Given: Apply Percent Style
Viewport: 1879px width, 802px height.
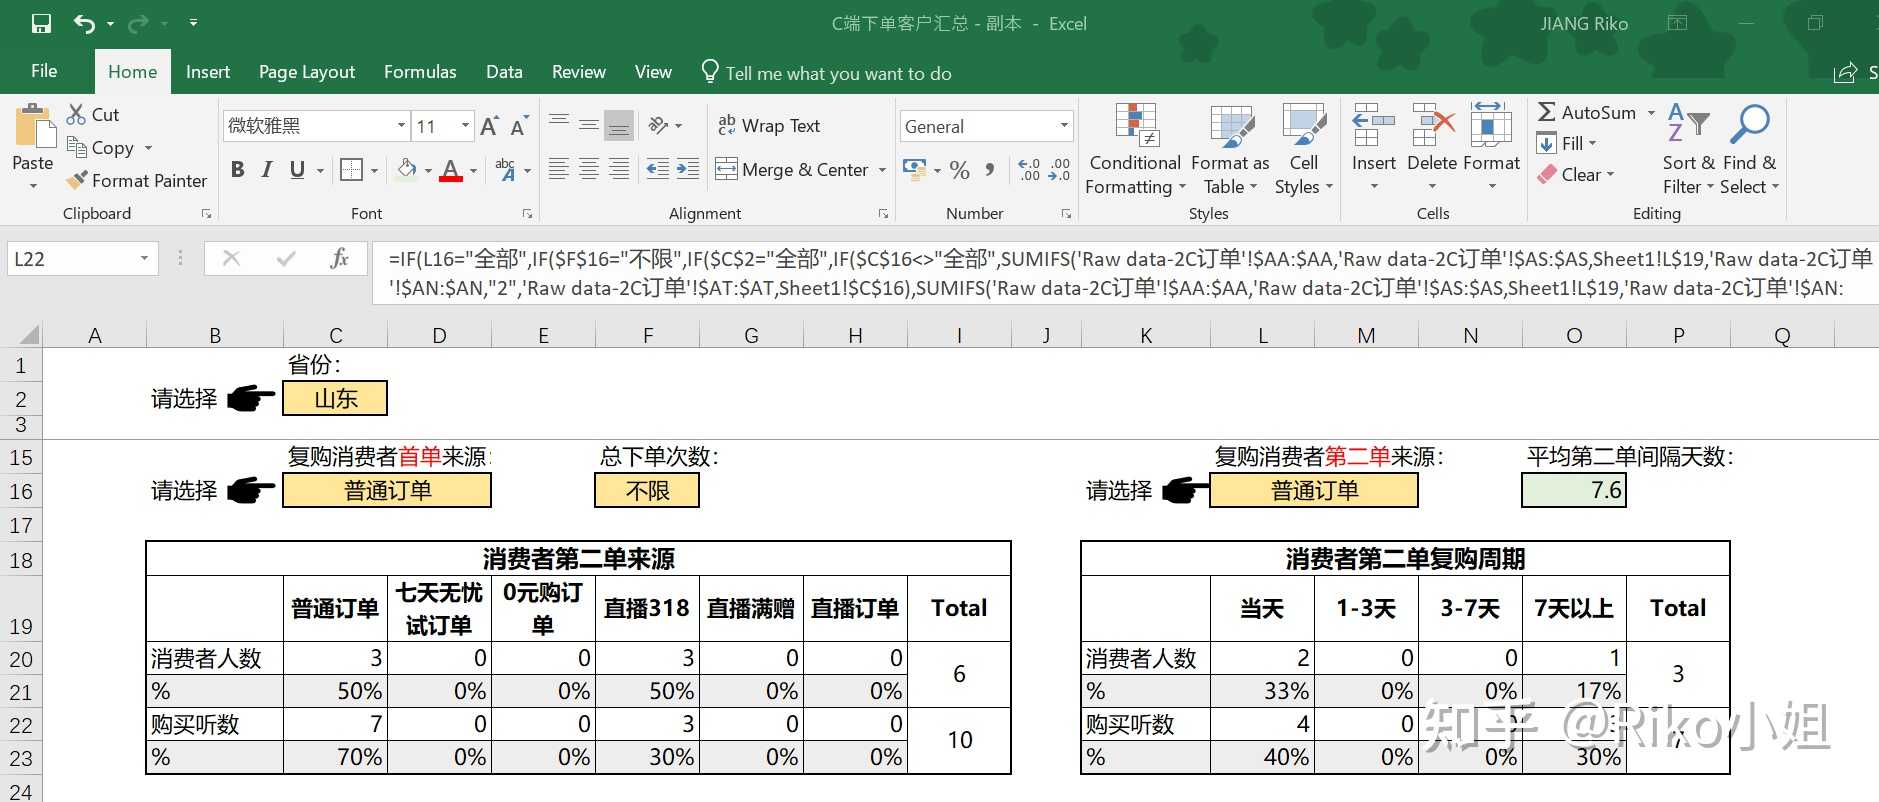Looking at the screenshot, I should tap(960, 170).
